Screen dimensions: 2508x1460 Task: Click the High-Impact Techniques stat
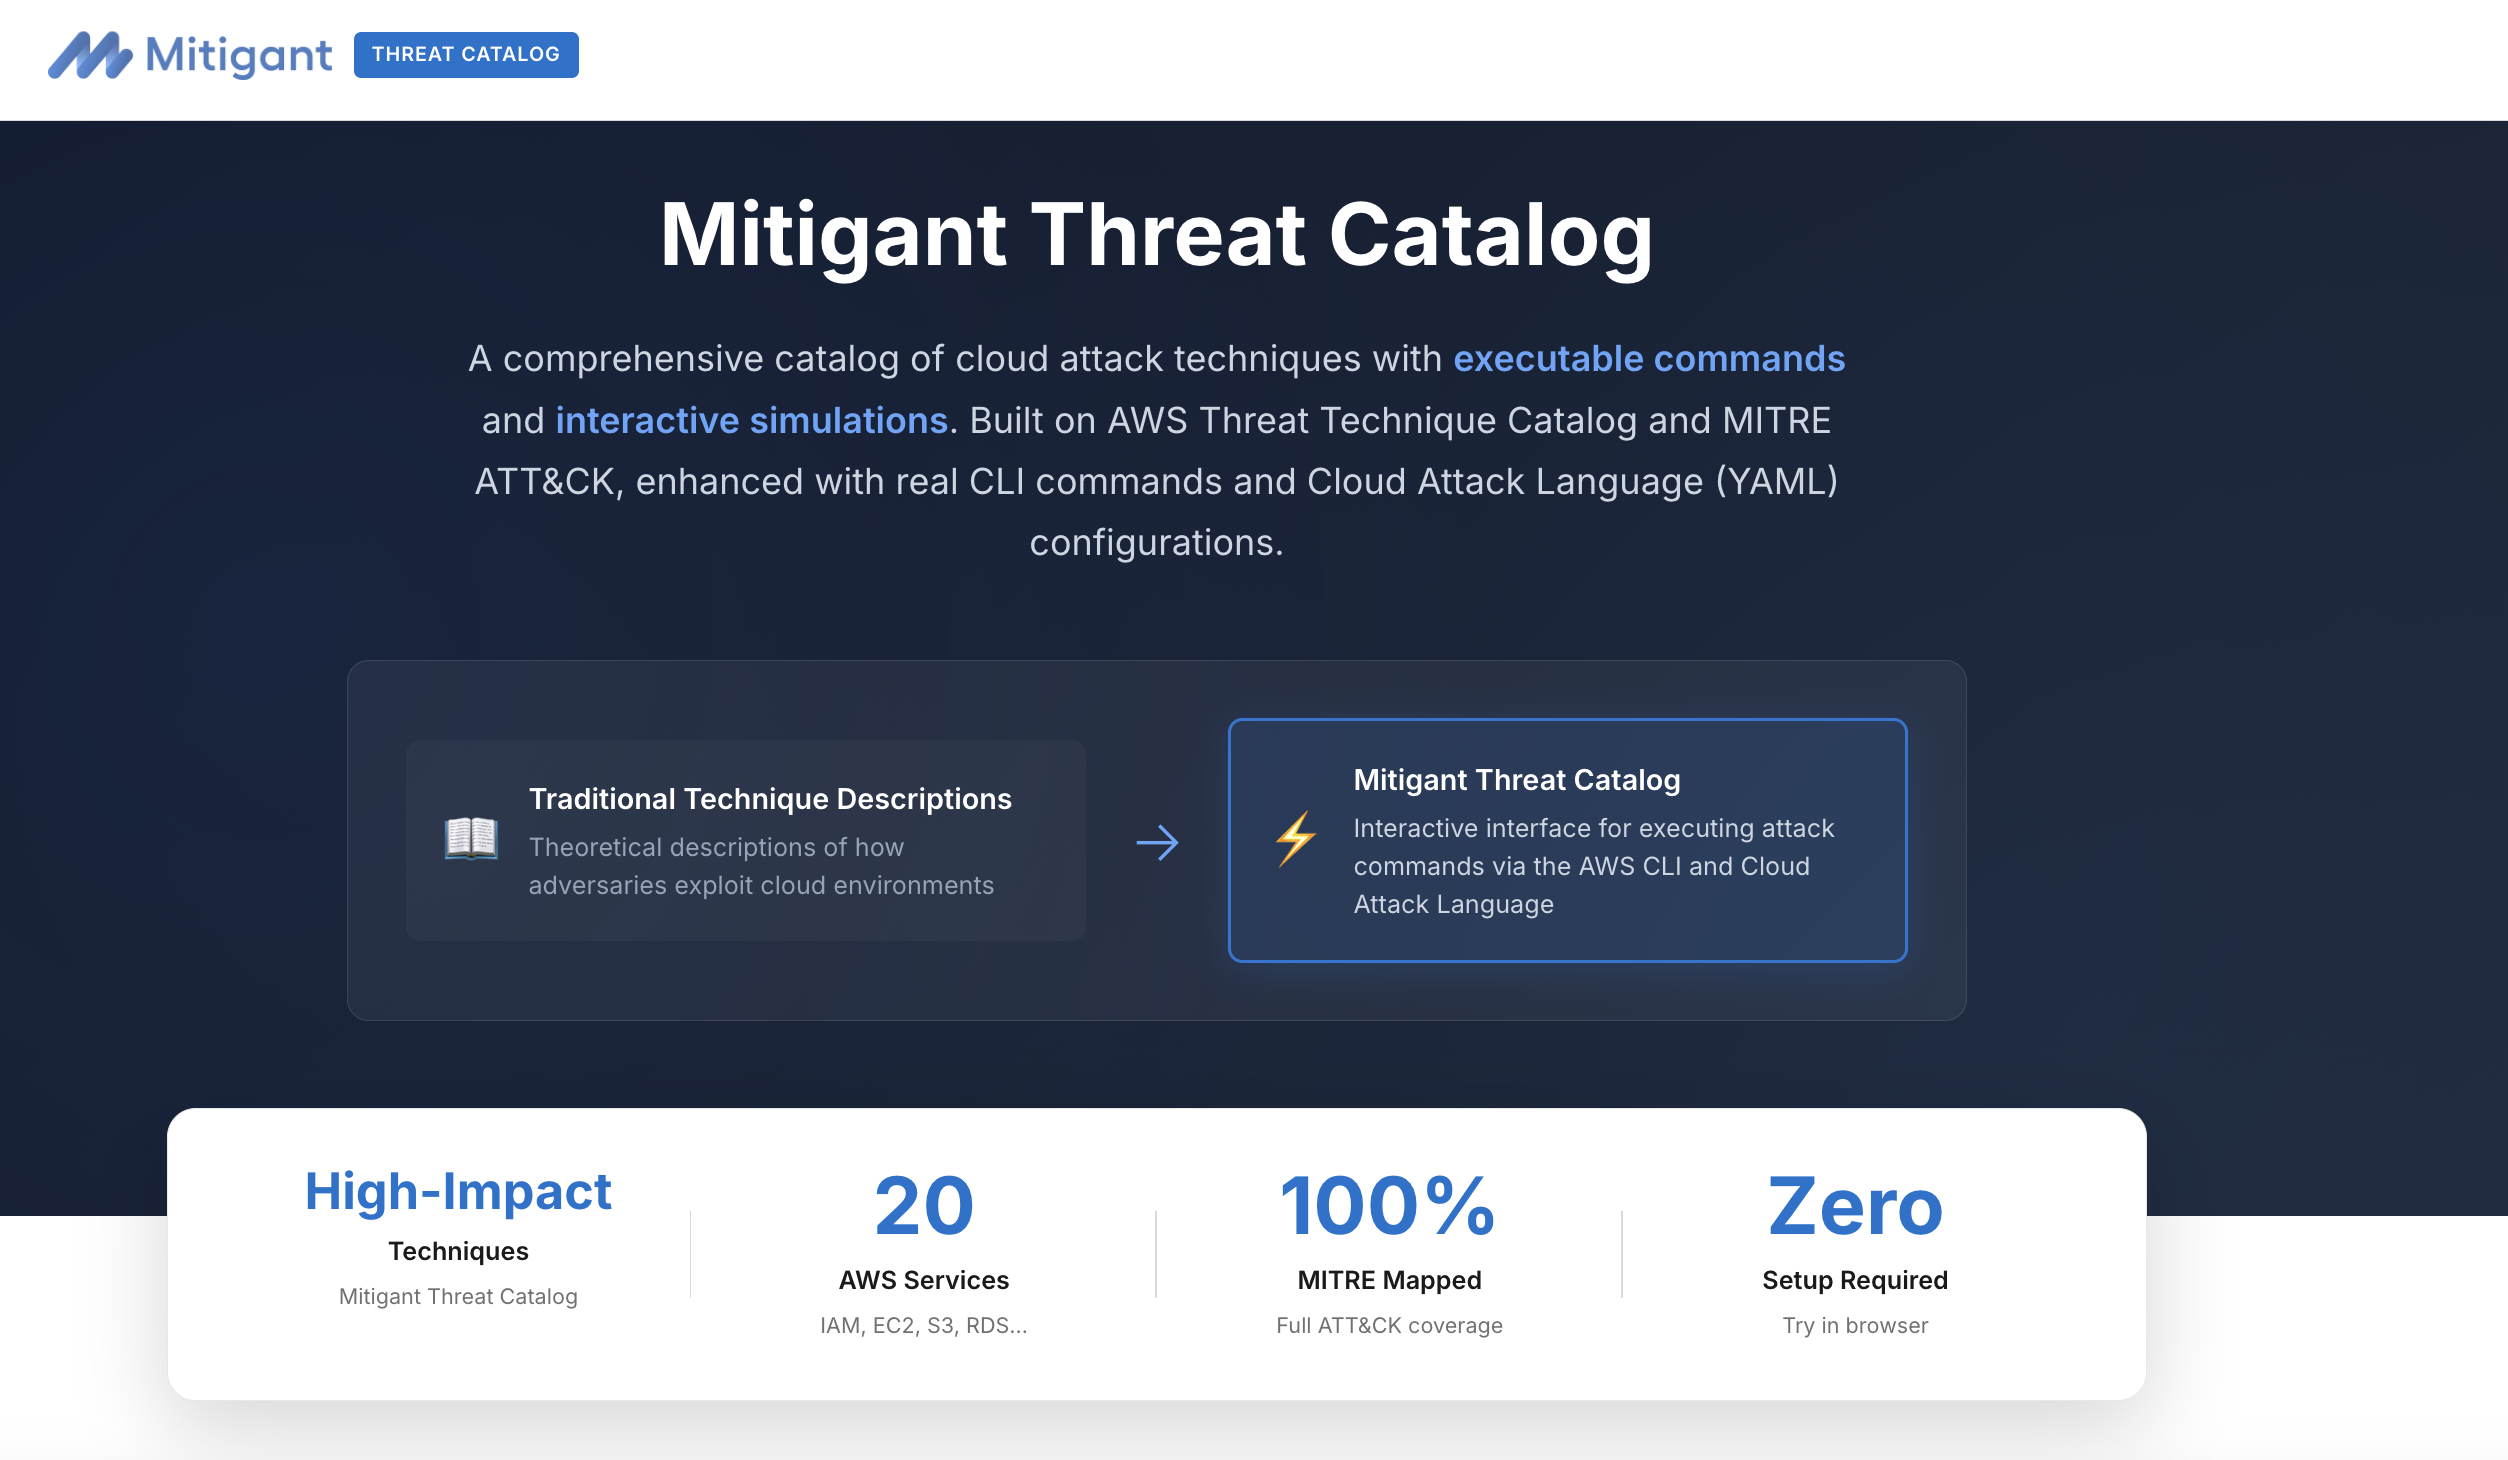458,1192
